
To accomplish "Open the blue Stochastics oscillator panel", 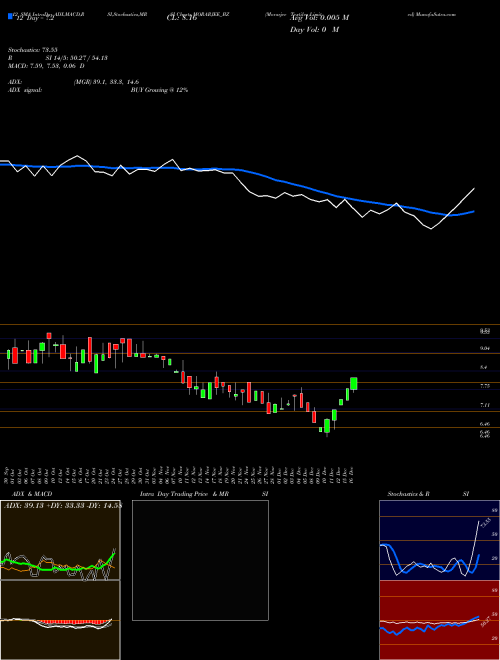I will point(439,540).
